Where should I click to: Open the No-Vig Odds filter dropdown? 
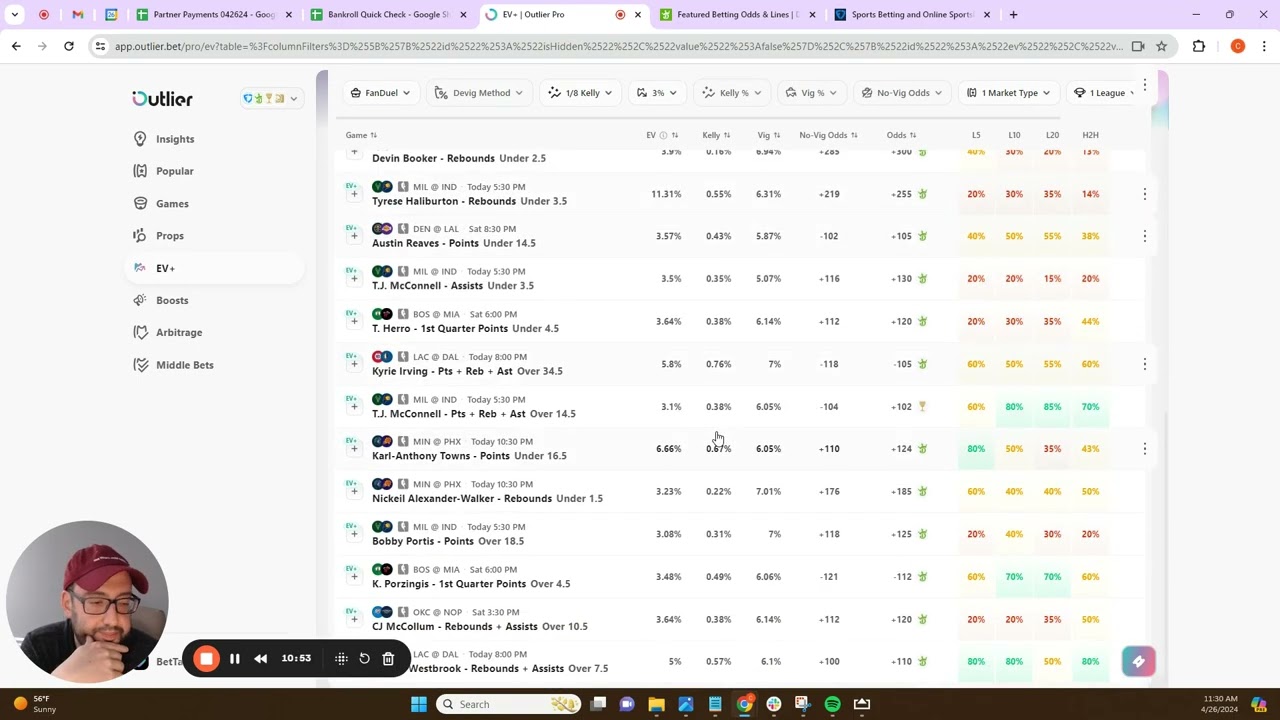point(902,93)
